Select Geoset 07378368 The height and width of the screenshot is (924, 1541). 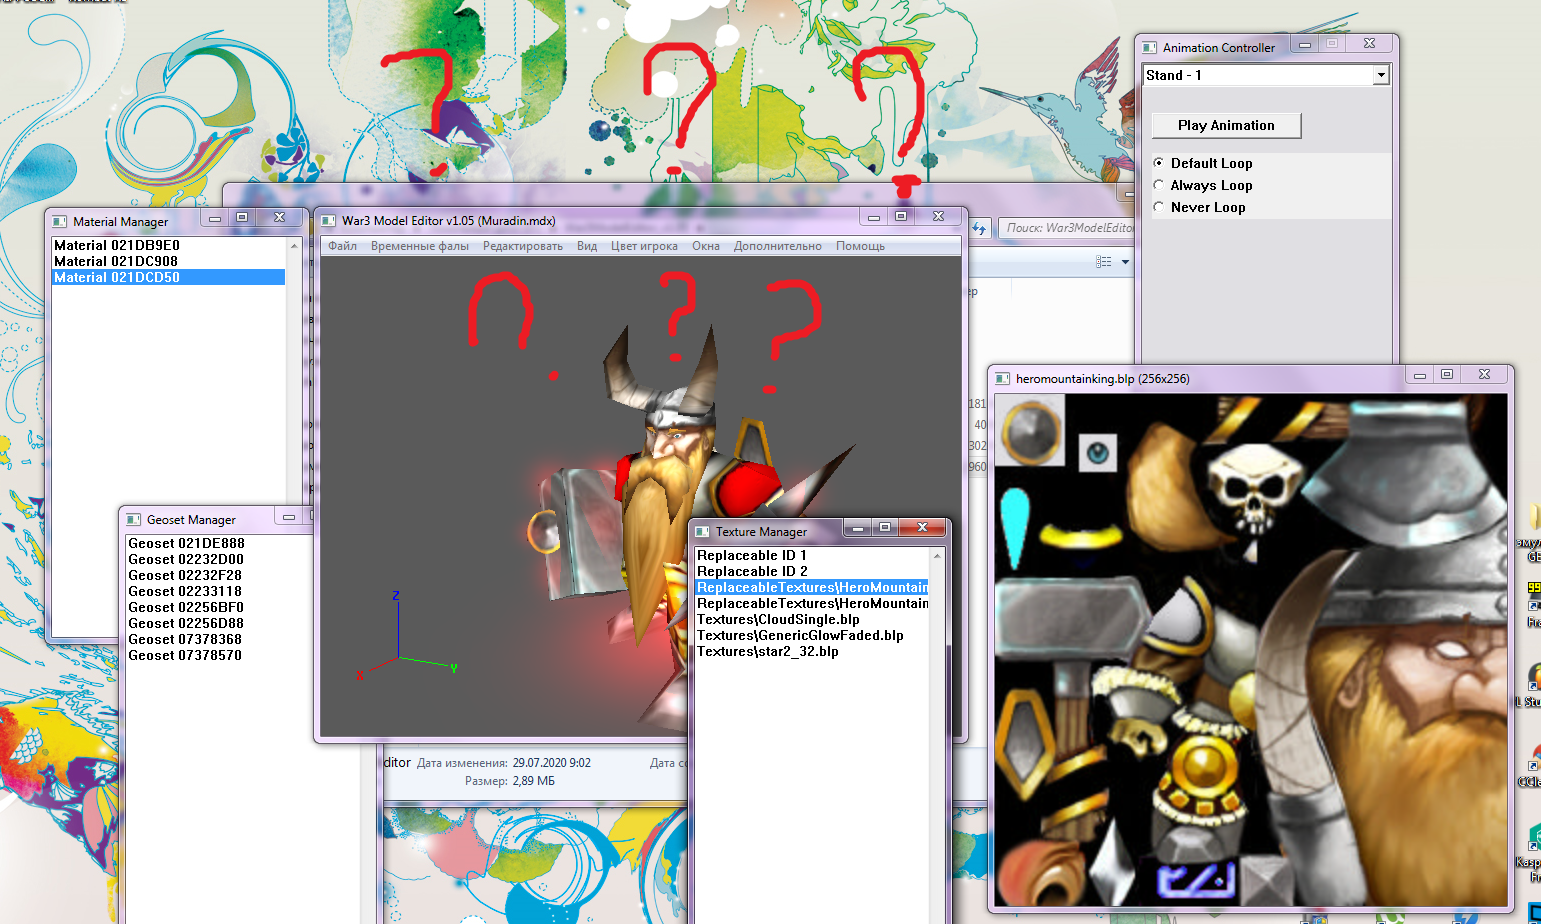pos(185,639)
